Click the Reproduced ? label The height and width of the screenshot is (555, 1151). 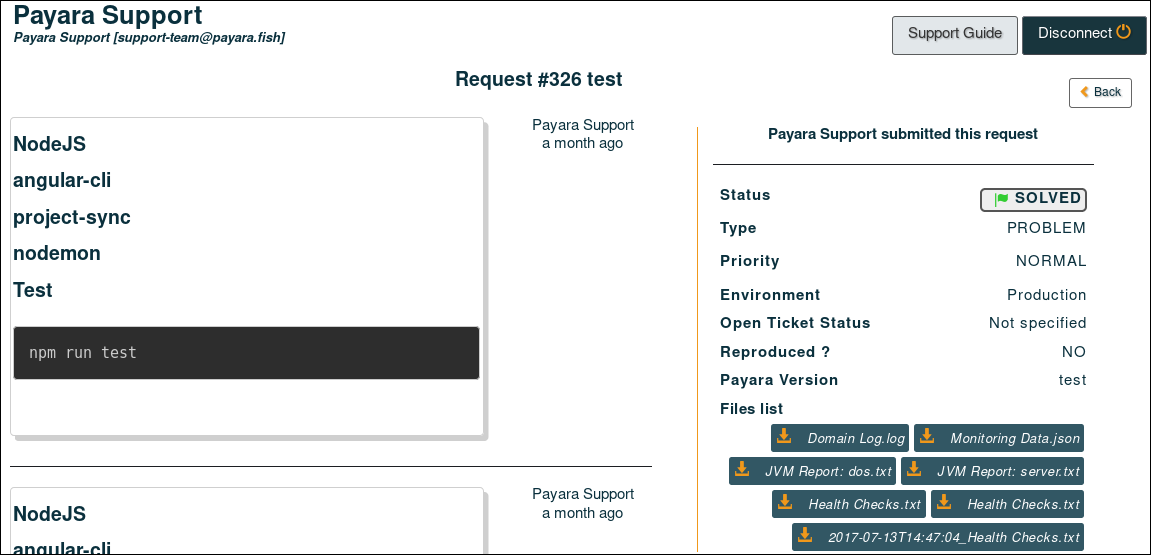coord(775,352)
